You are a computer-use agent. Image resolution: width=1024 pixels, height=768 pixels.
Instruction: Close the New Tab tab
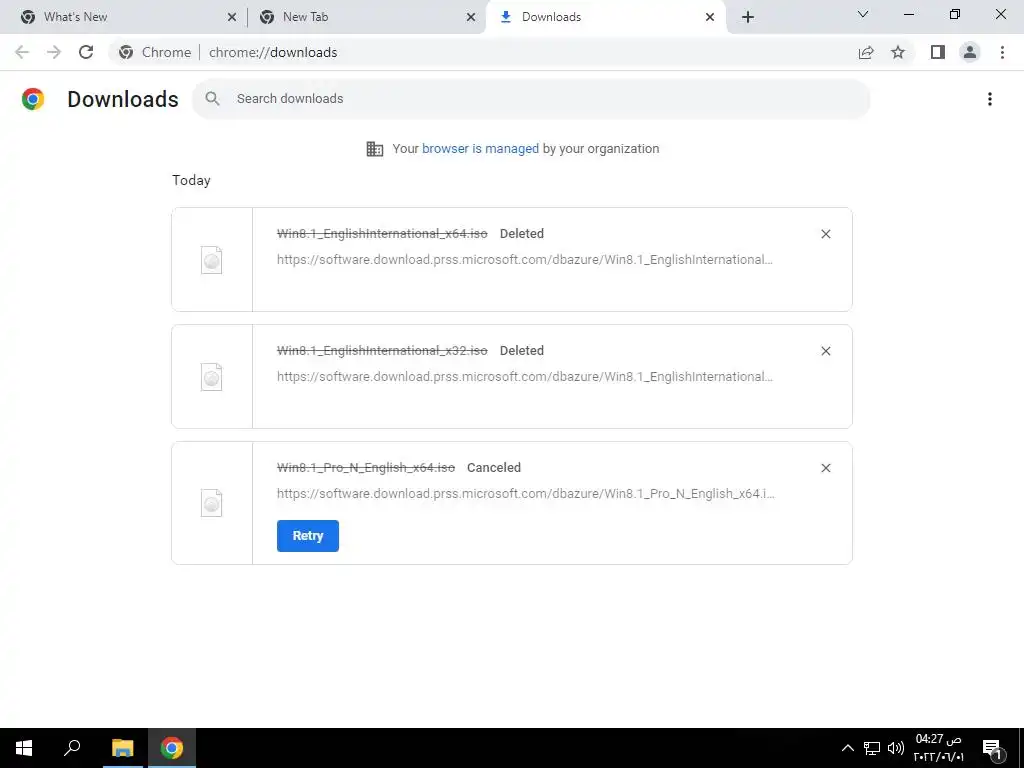pyautogui.click(x=471, y=17)
